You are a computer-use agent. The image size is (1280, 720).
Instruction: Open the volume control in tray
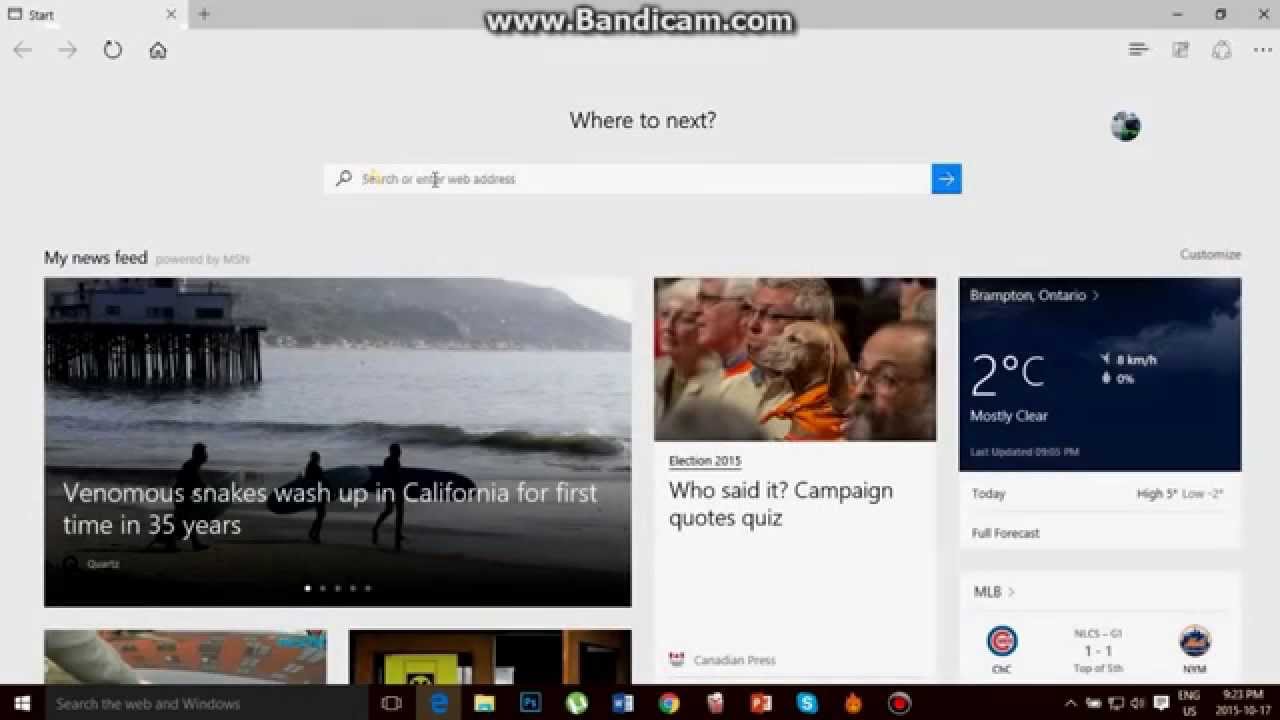pos(1138,703)
